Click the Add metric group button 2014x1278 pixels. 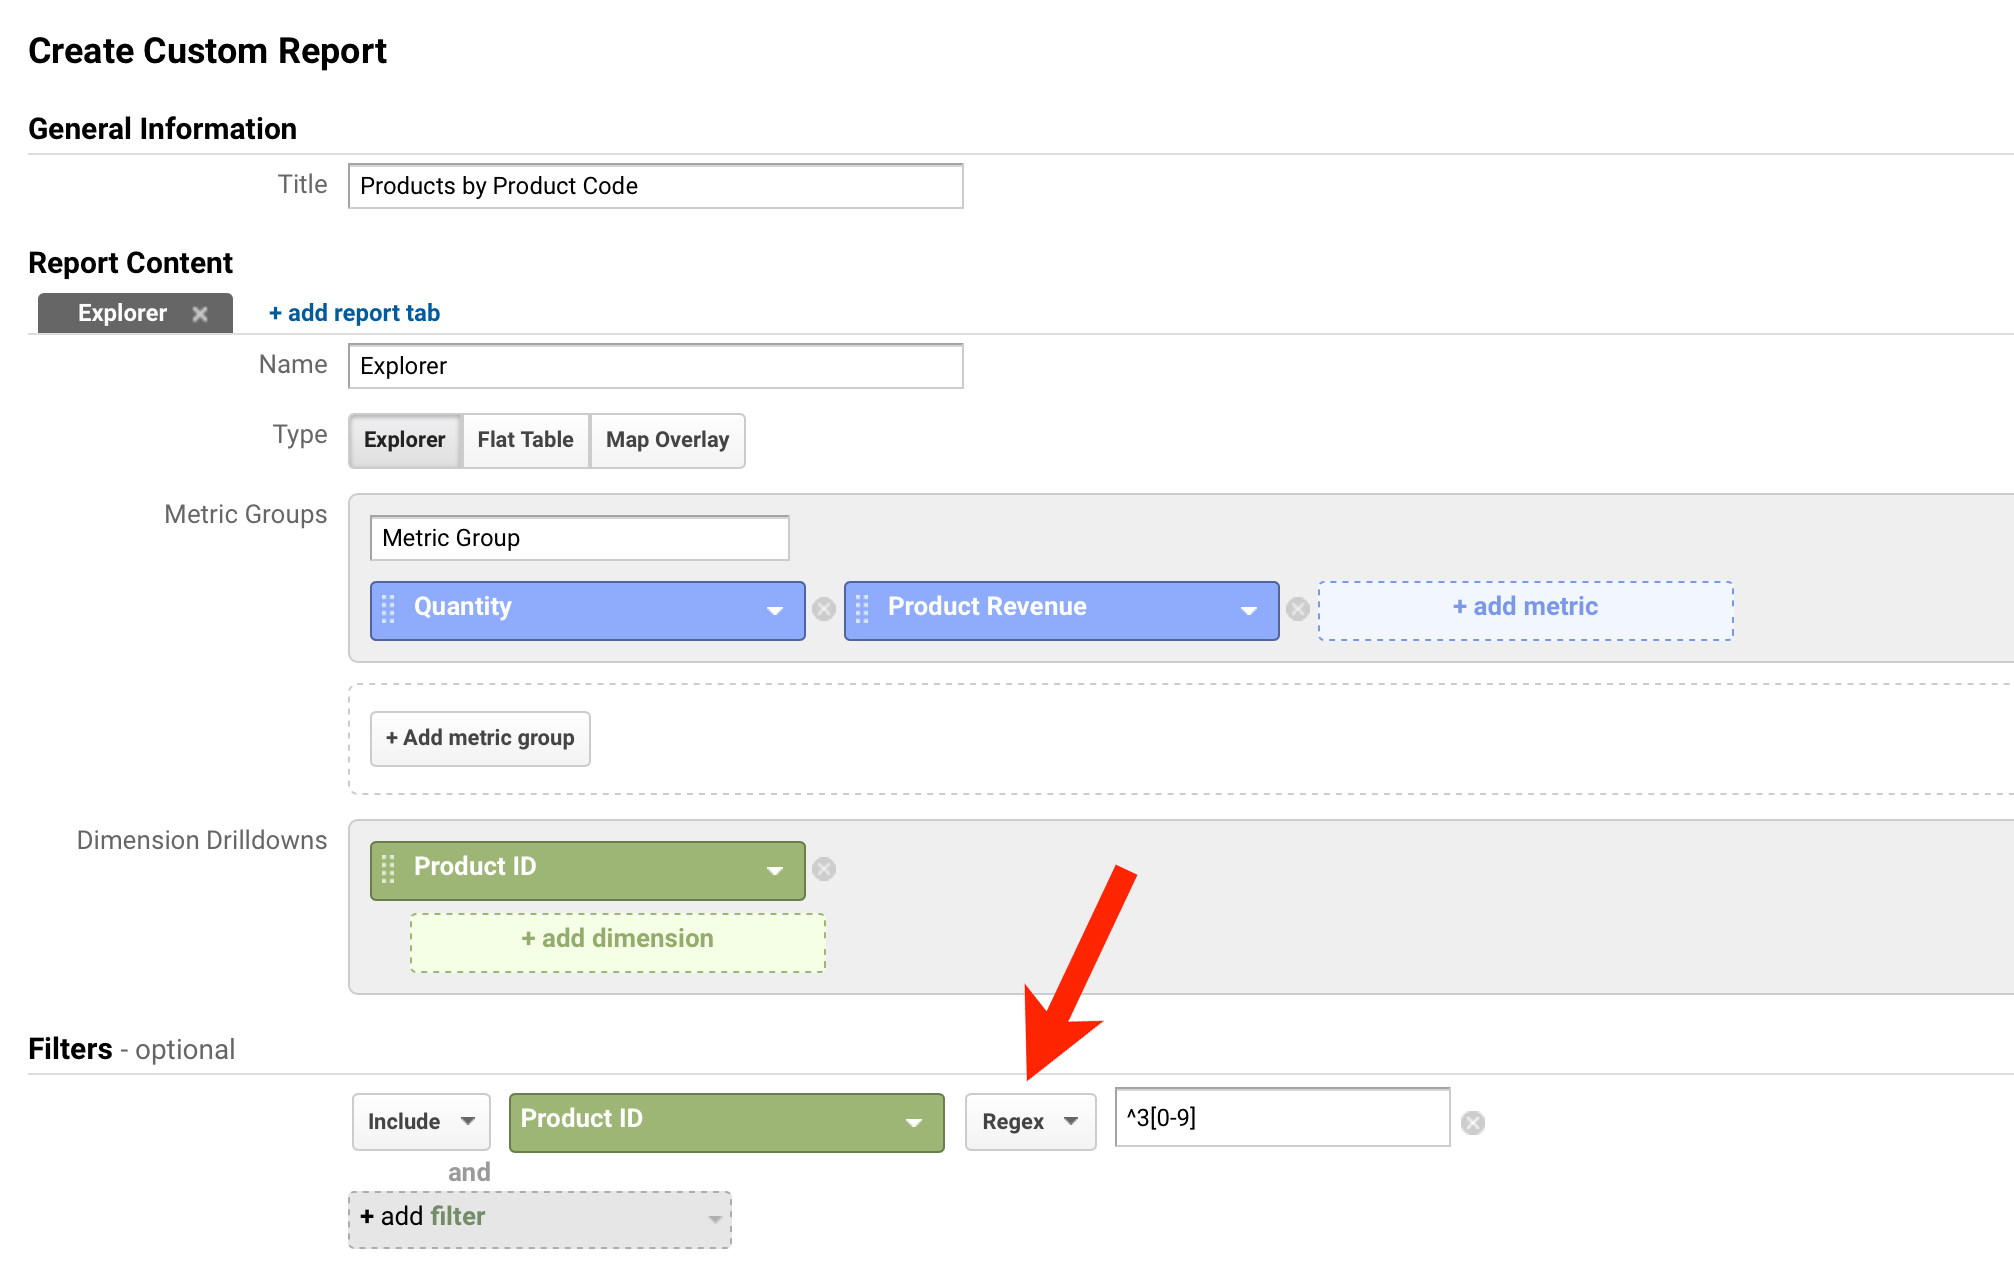(479, 738)
